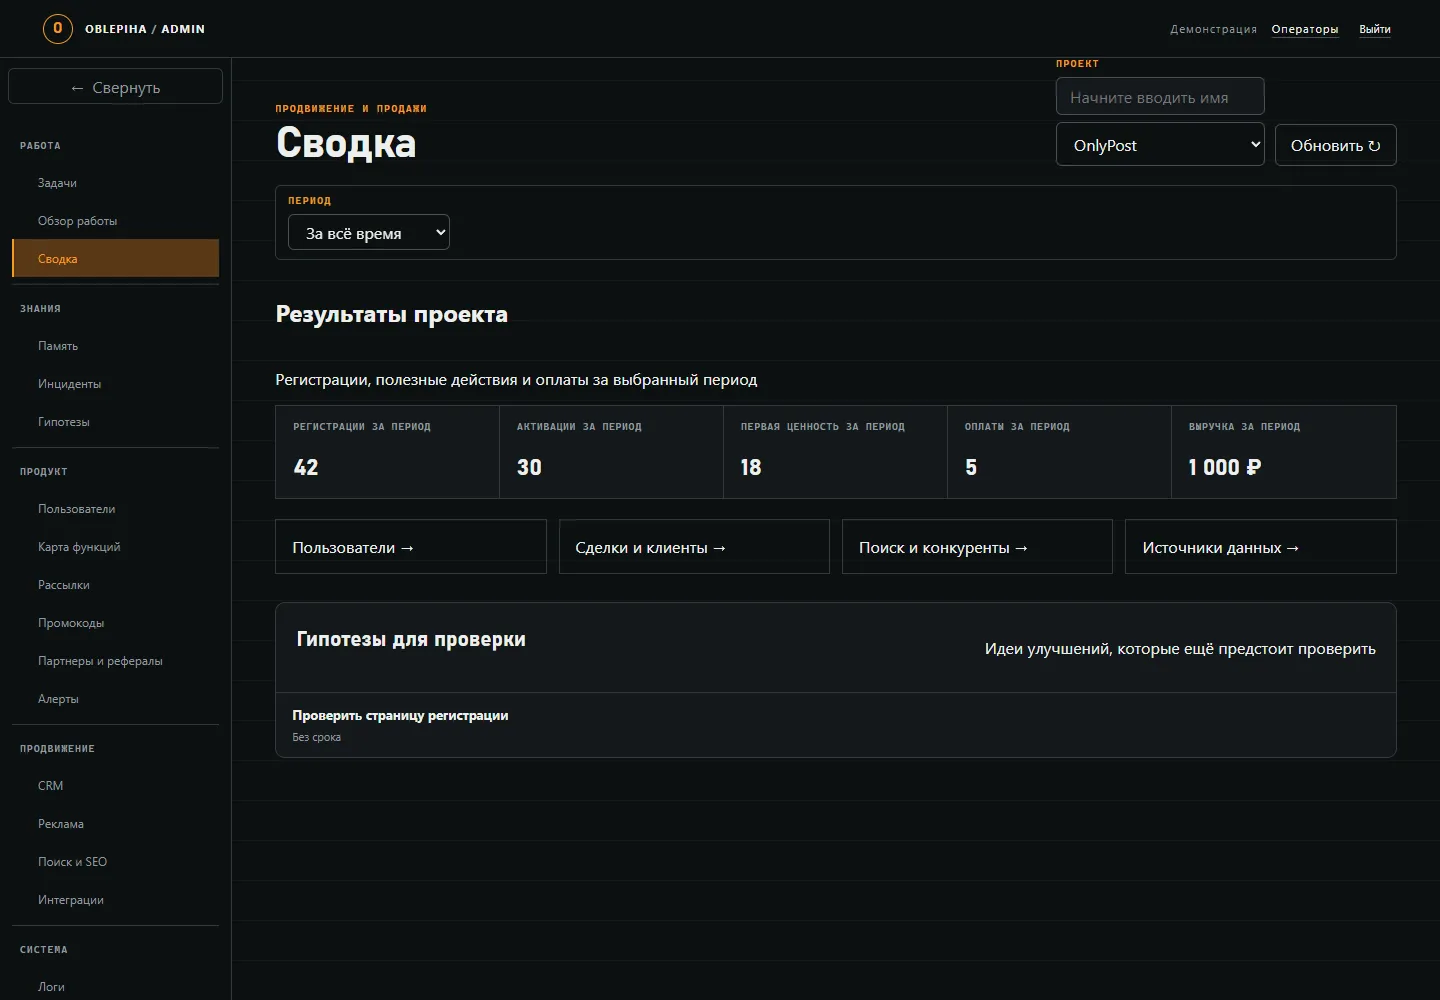1440x1000 pixels.
Task: Click the revenue value 1 000 ₽
Action: click(1225, 467)
